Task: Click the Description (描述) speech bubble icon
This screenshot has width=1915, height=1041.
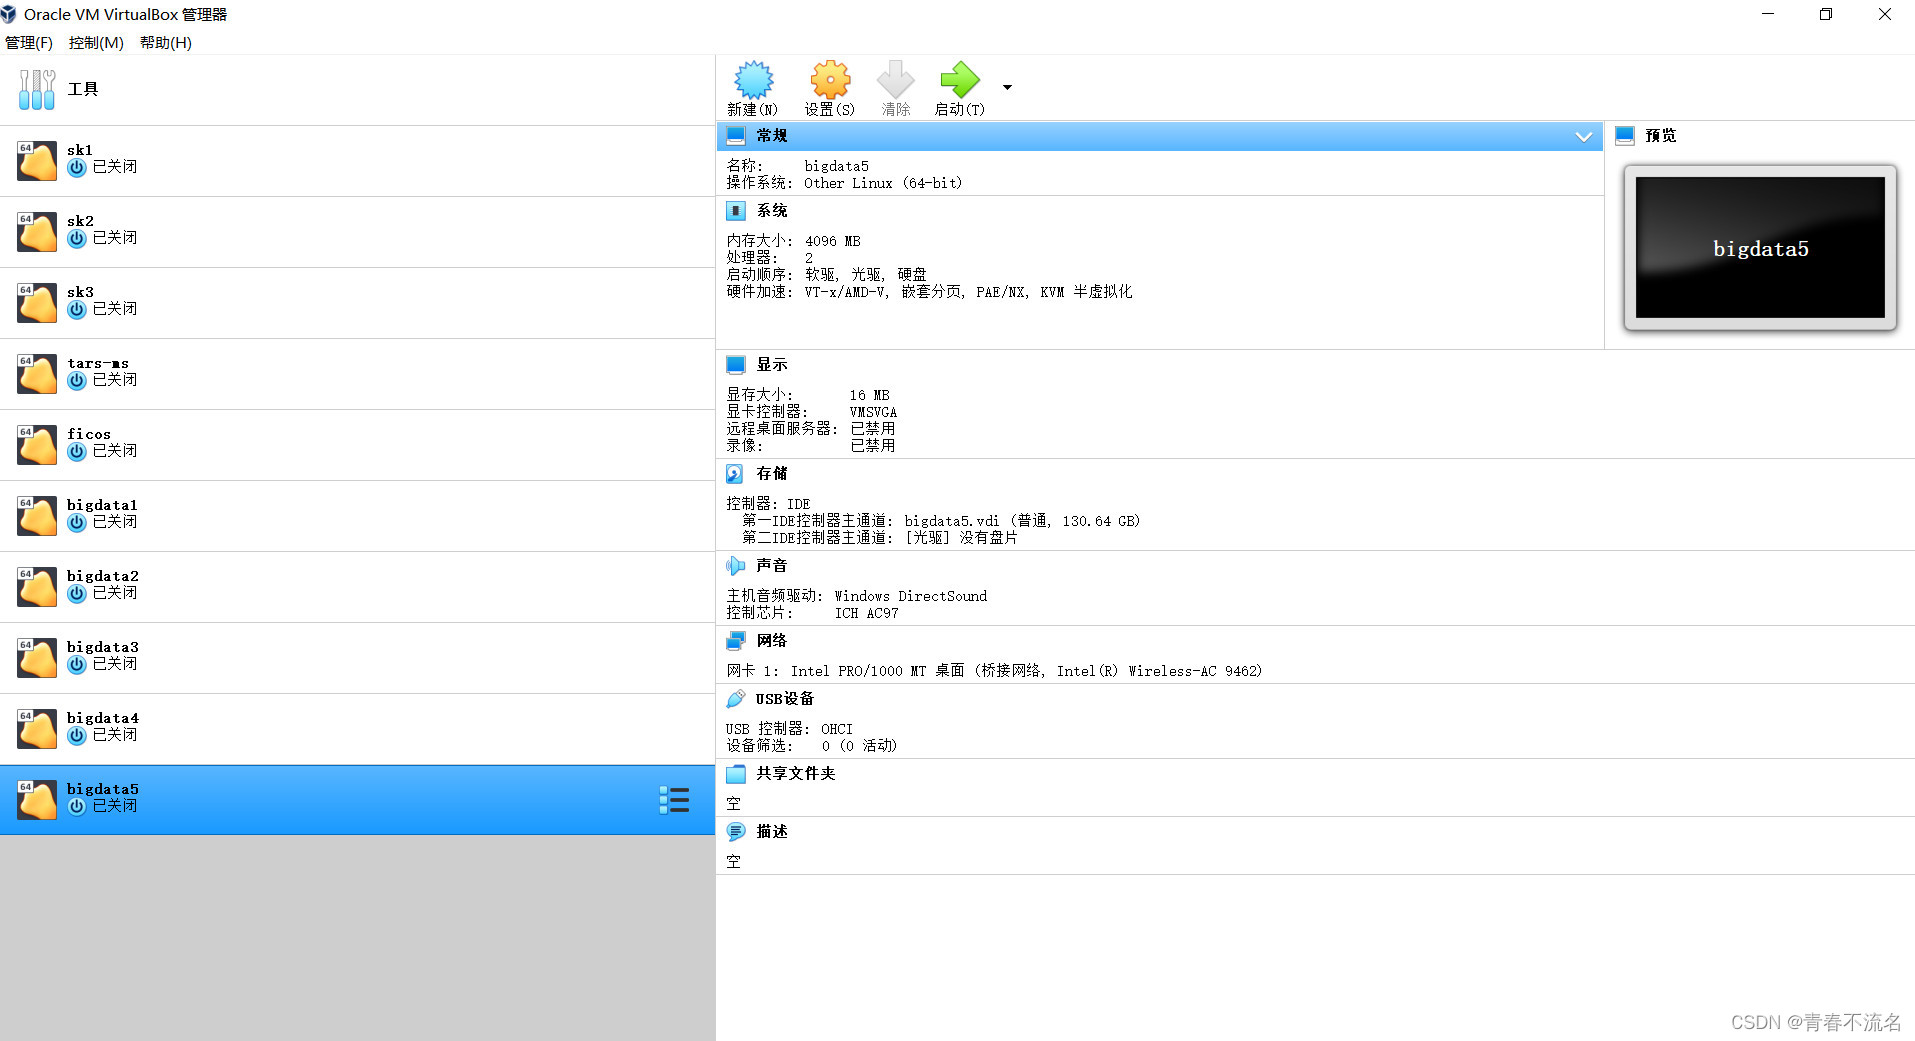Action: click(x=736, y=832)
